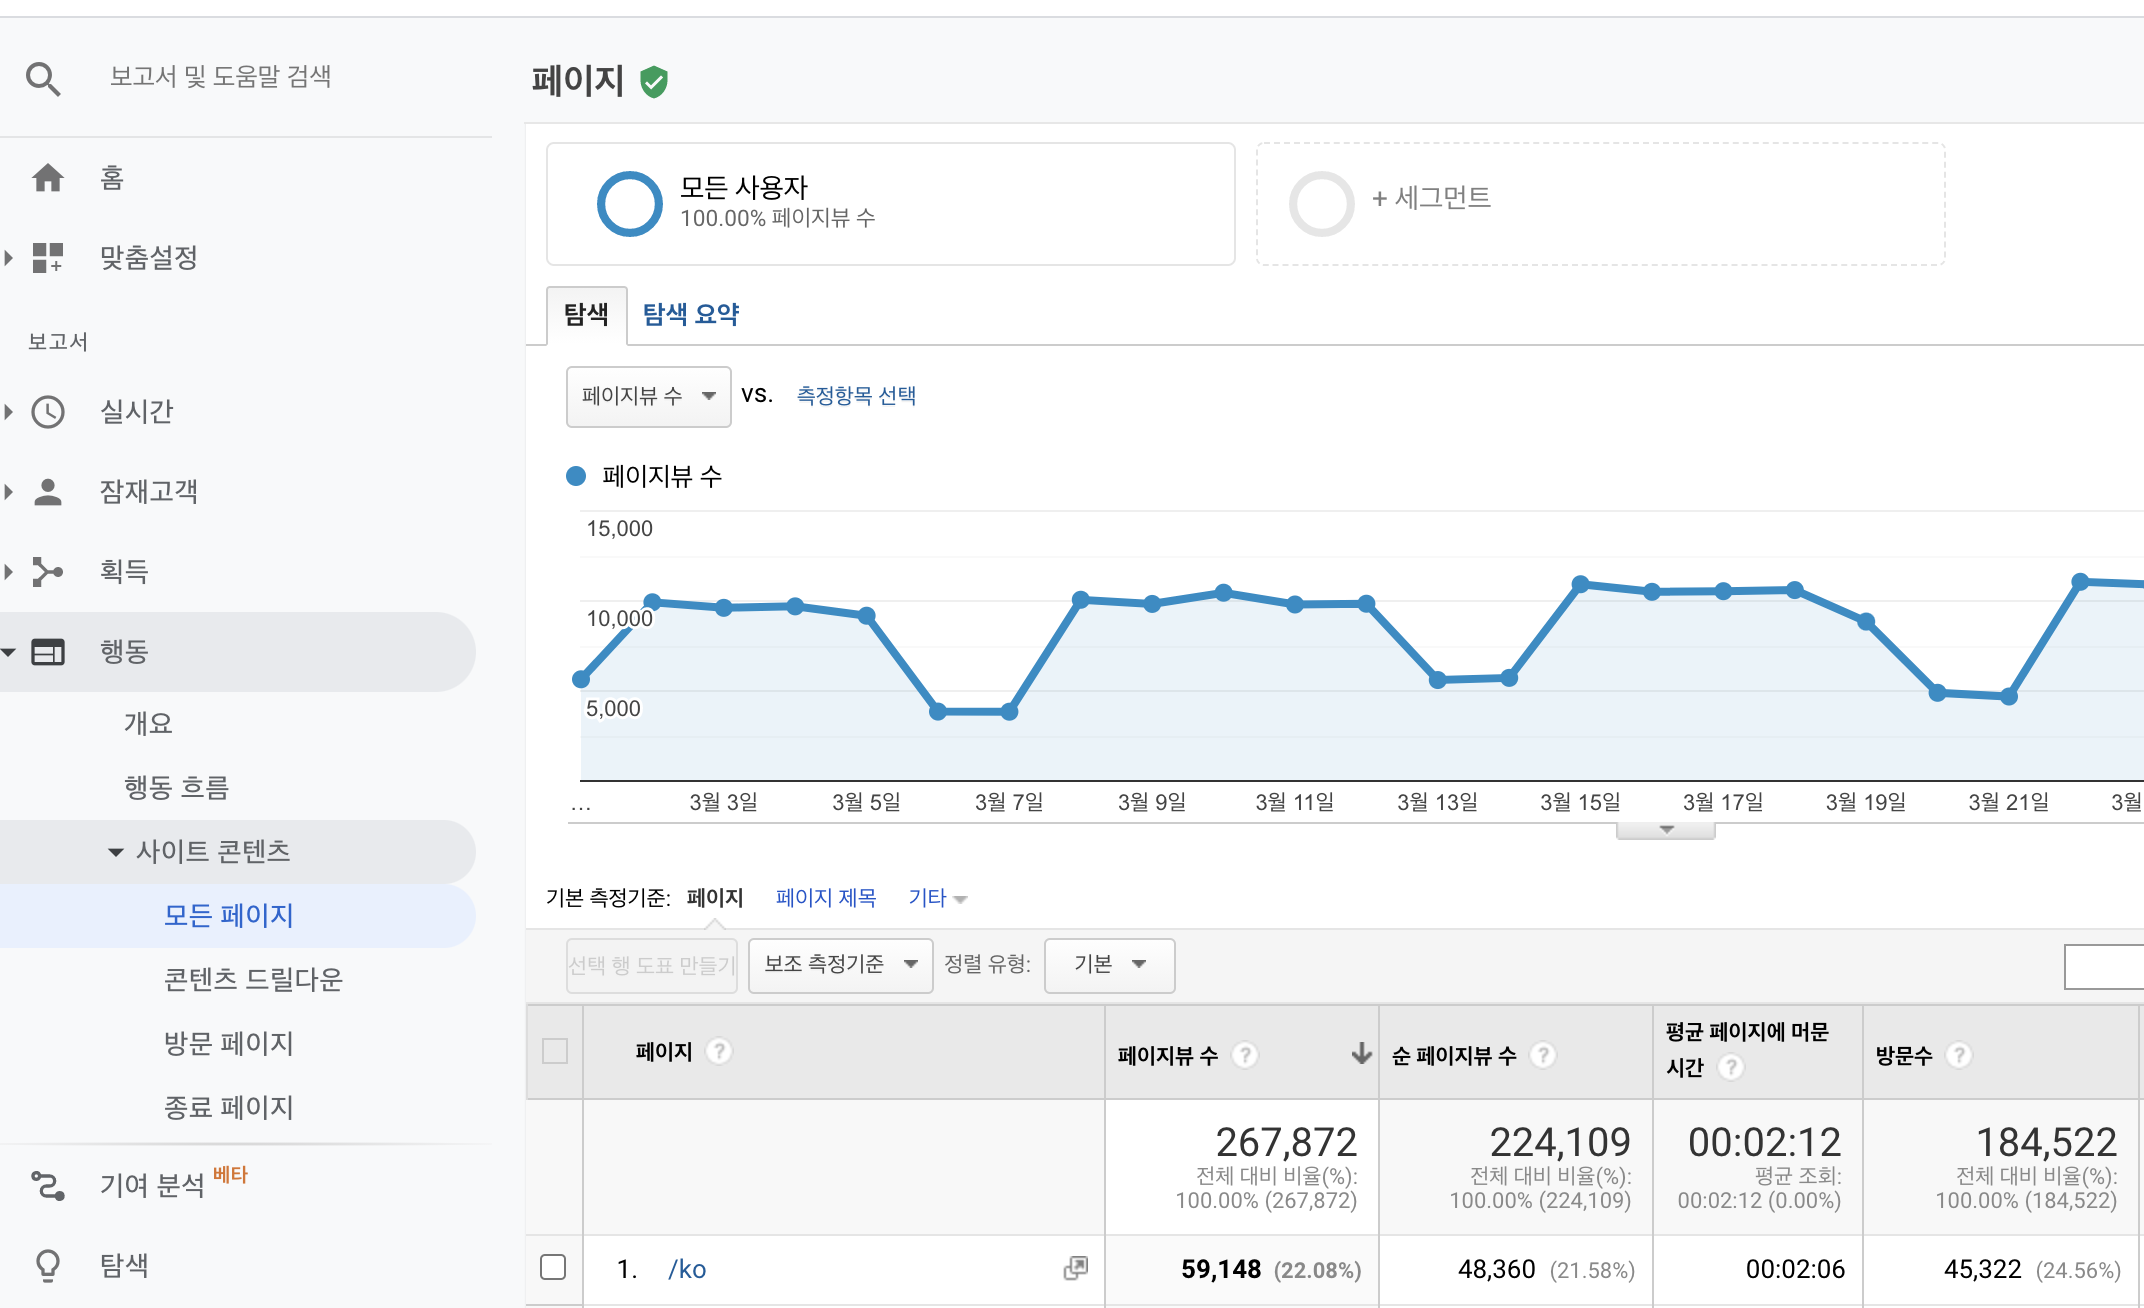Viewport: 2144px width, 1308px height.
Task: Click the Discover (탐색) lightbulb icon
Action: [47, 1266]
